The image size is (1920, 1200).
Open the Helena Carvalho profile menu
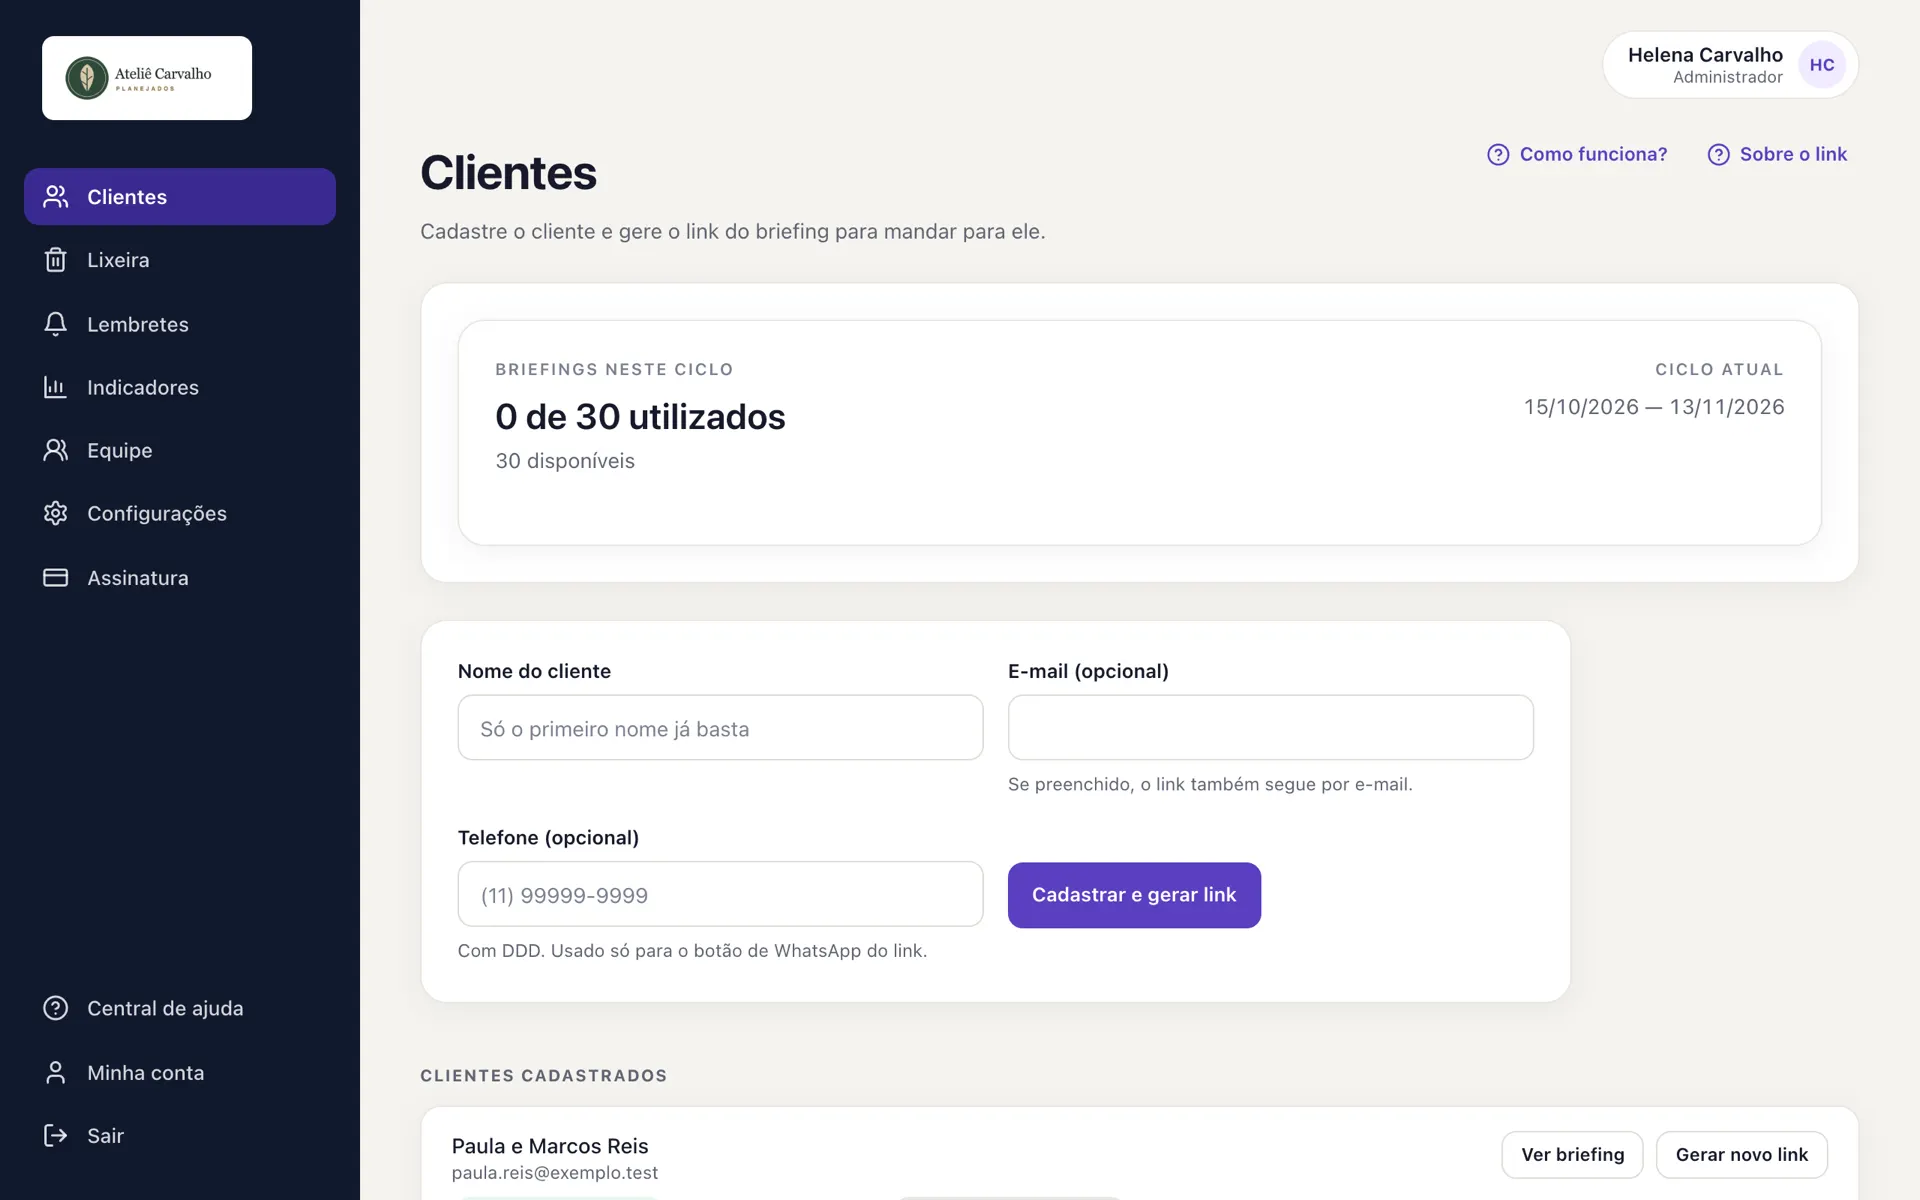coord(1730,65)
